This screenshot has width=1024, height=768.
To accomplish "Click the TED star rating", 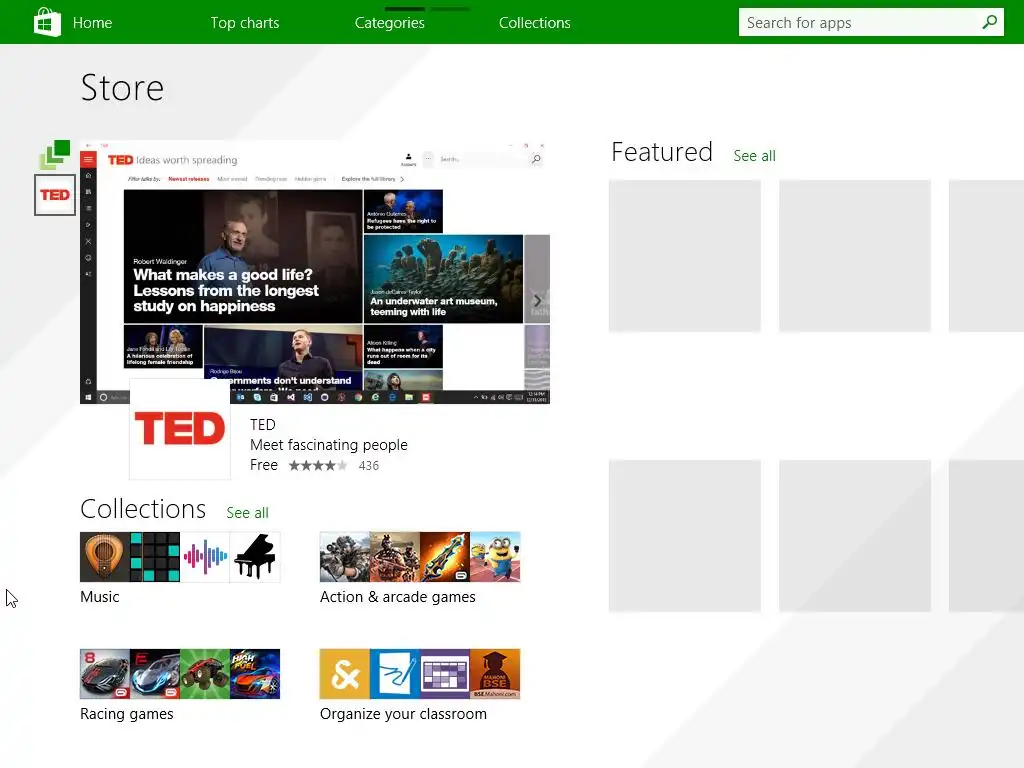I will tap(317, 465).
